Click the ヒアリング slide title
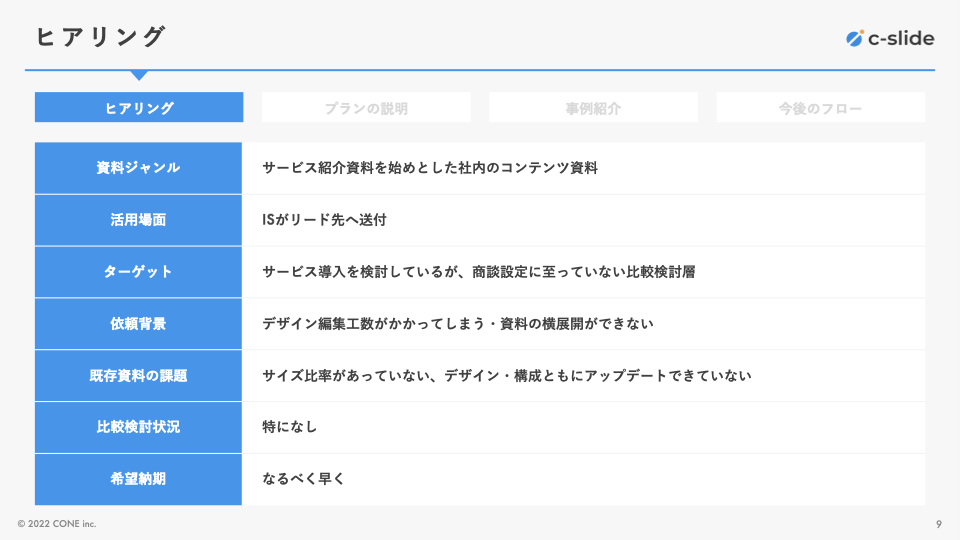This screenshot has width=960, height=540. click(x=100, y=37)
